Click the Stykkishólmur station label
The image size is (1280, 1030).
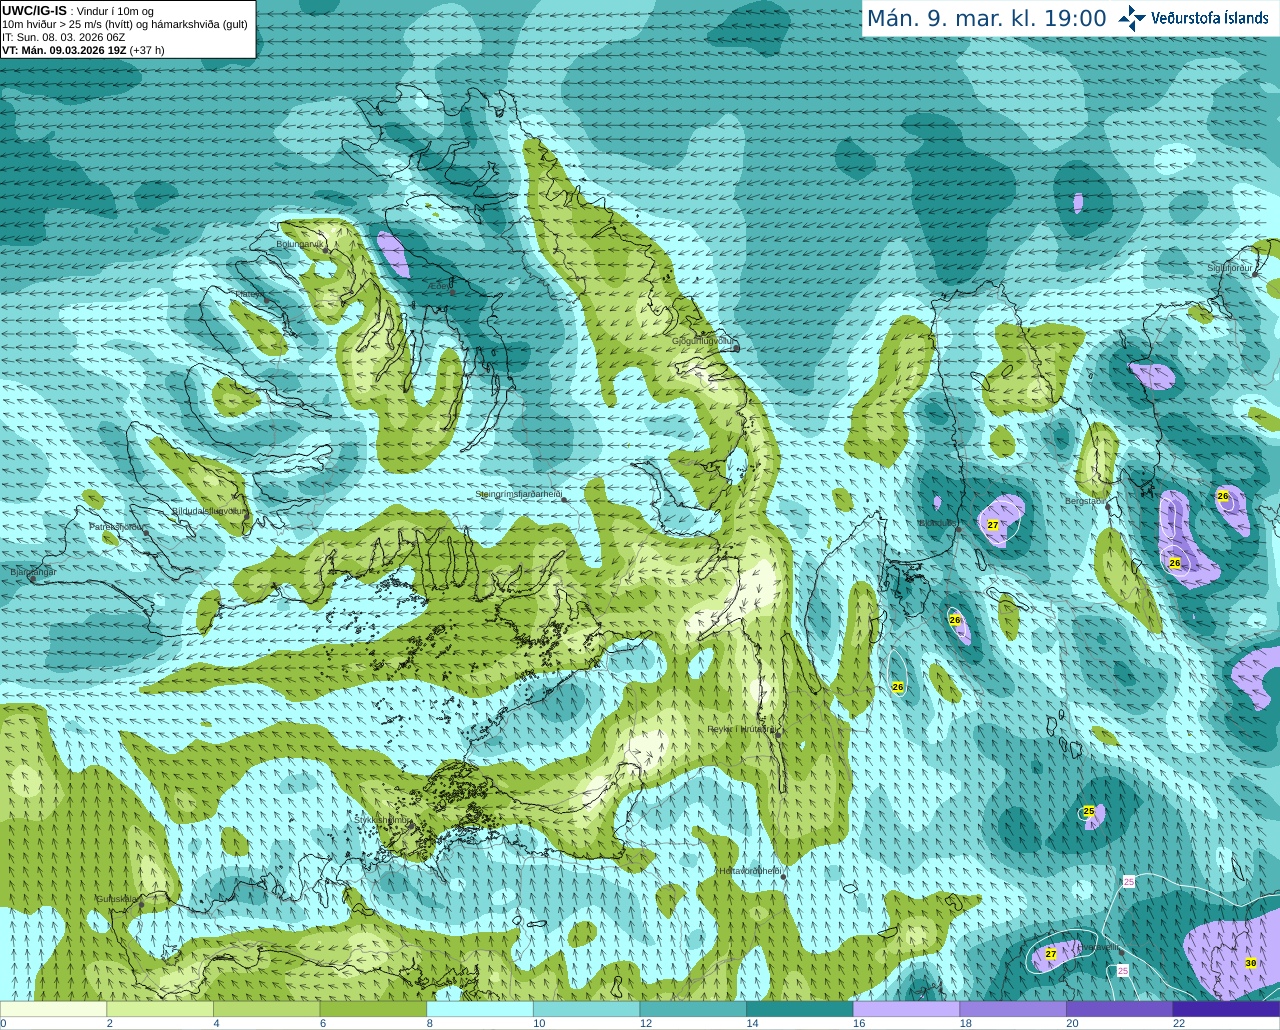click(x=383, y=819)
